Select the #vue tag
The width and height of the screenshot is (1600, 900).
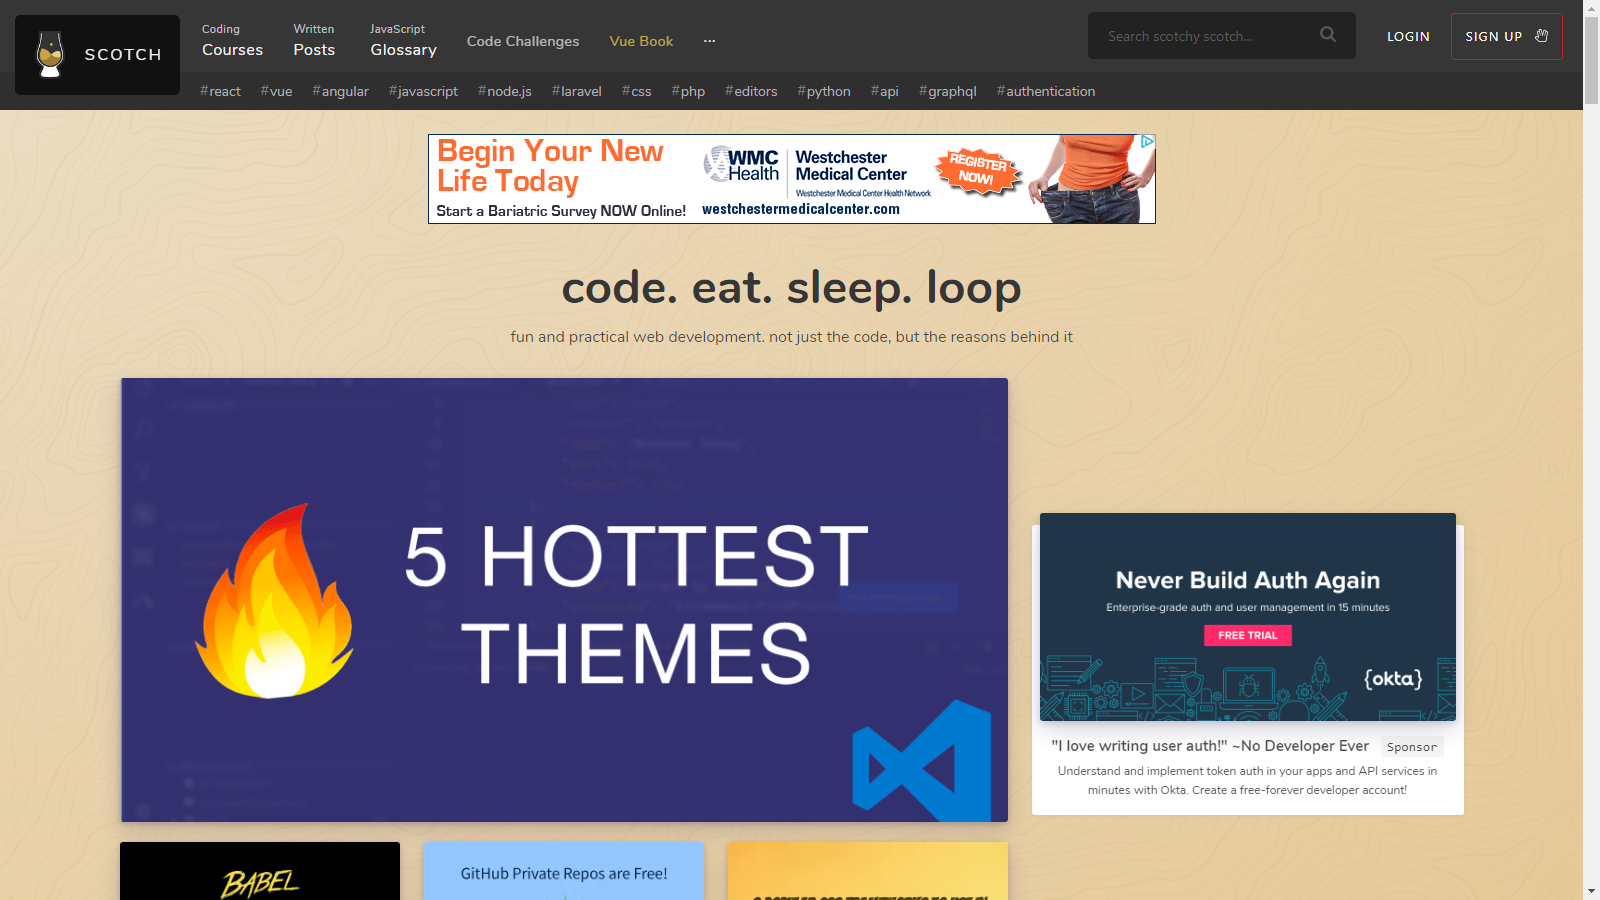tap(276, 91)
